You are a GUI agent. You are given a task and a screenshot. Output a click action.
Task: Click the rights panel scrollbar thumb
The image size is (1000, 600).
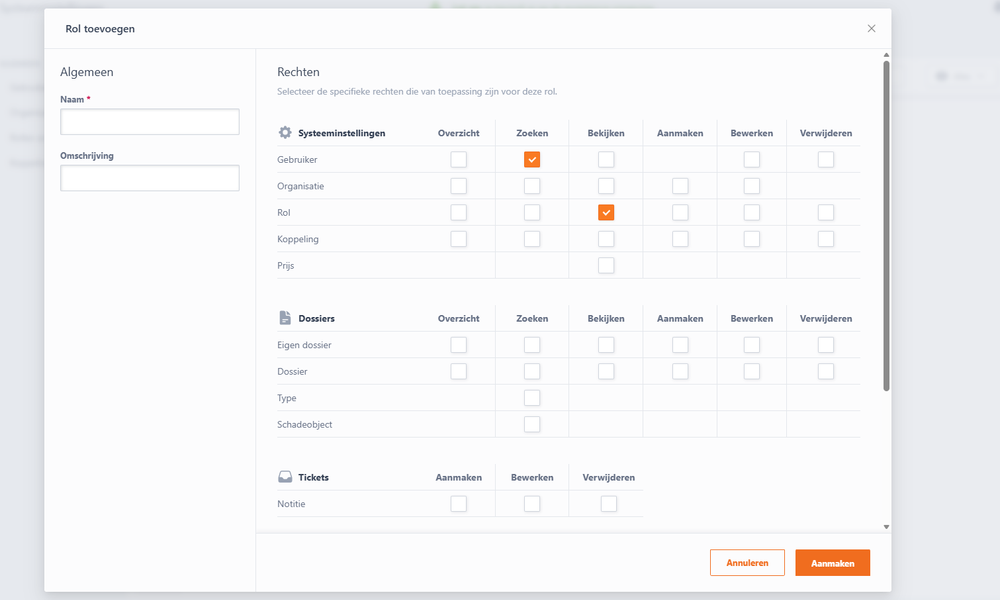point(886,226)
